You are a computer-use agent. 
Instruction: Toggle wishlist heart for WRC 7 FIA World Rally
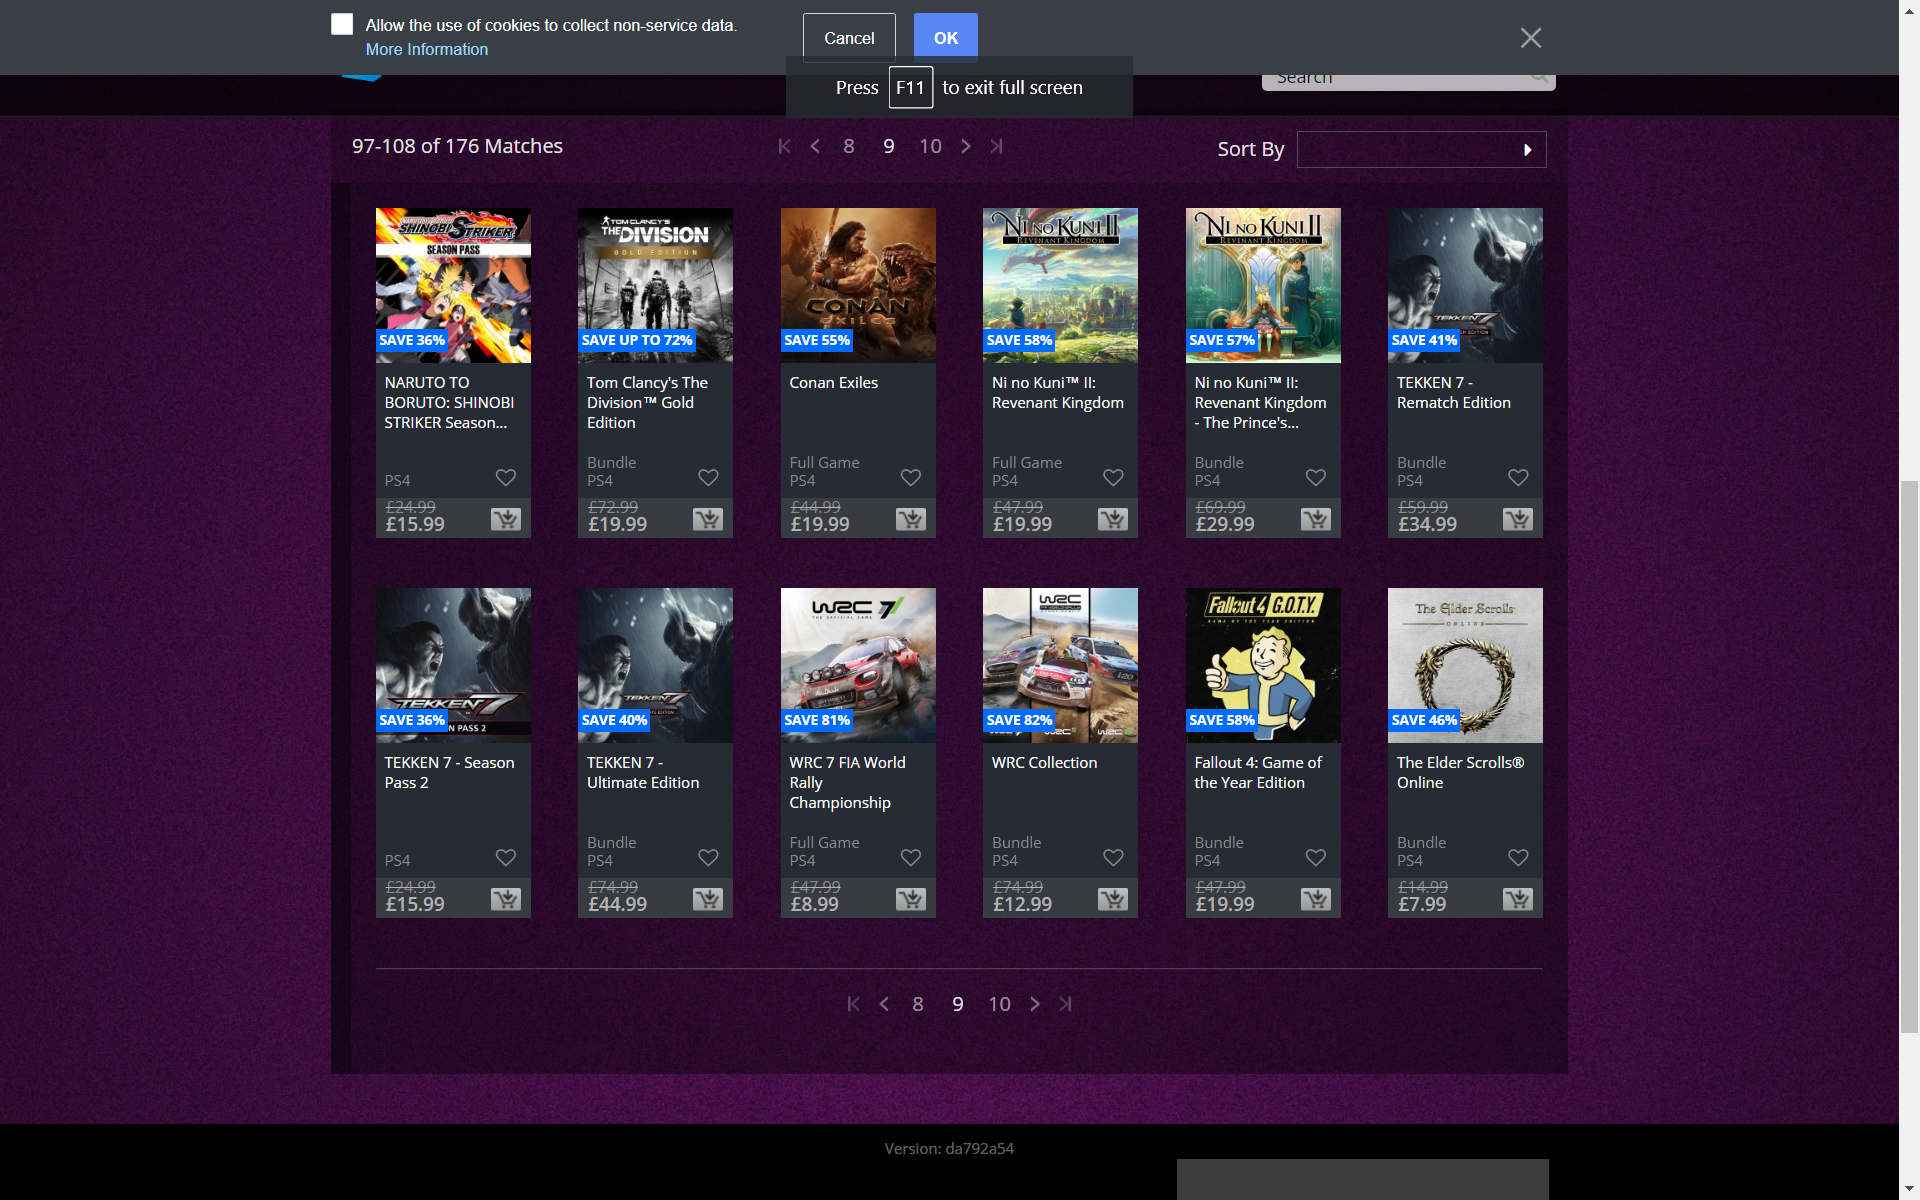click(911, 858)
